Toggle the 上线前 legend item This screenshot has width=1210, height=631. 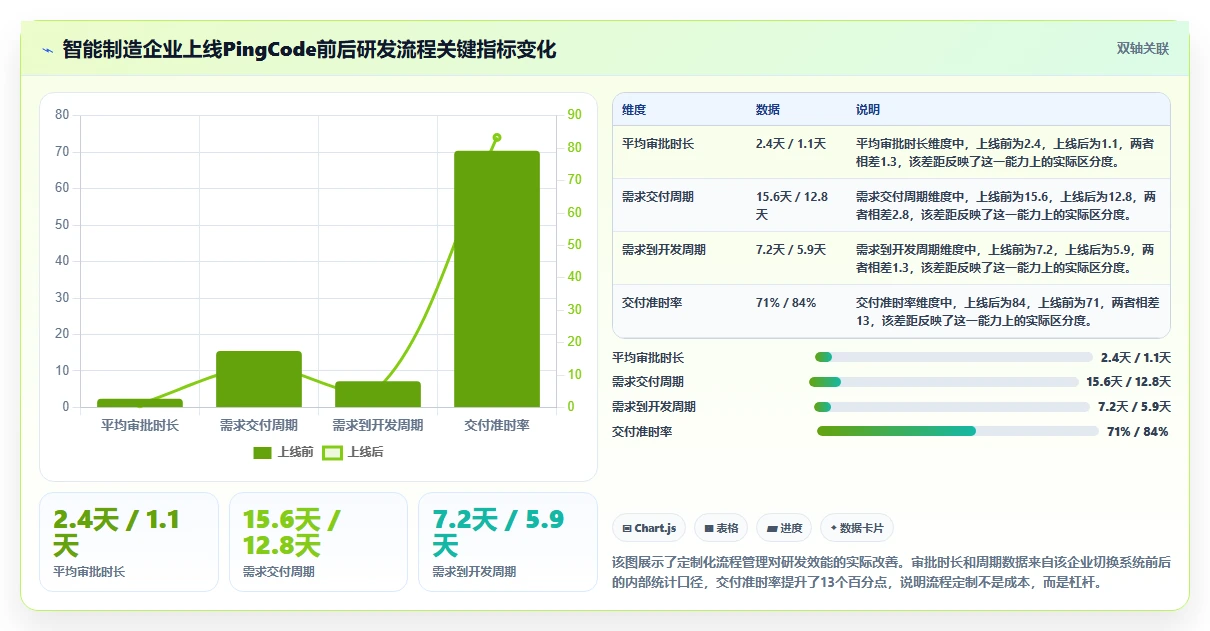click(283, 452)
